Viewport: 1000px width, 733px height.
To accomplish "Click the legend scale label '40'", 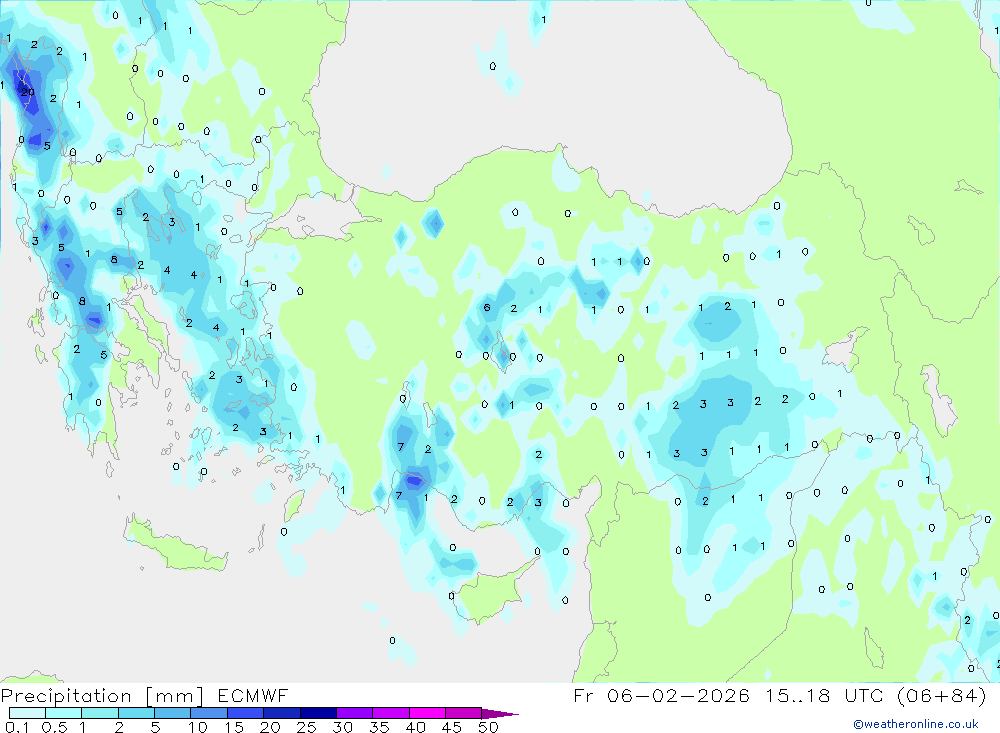I will (415, 727).
